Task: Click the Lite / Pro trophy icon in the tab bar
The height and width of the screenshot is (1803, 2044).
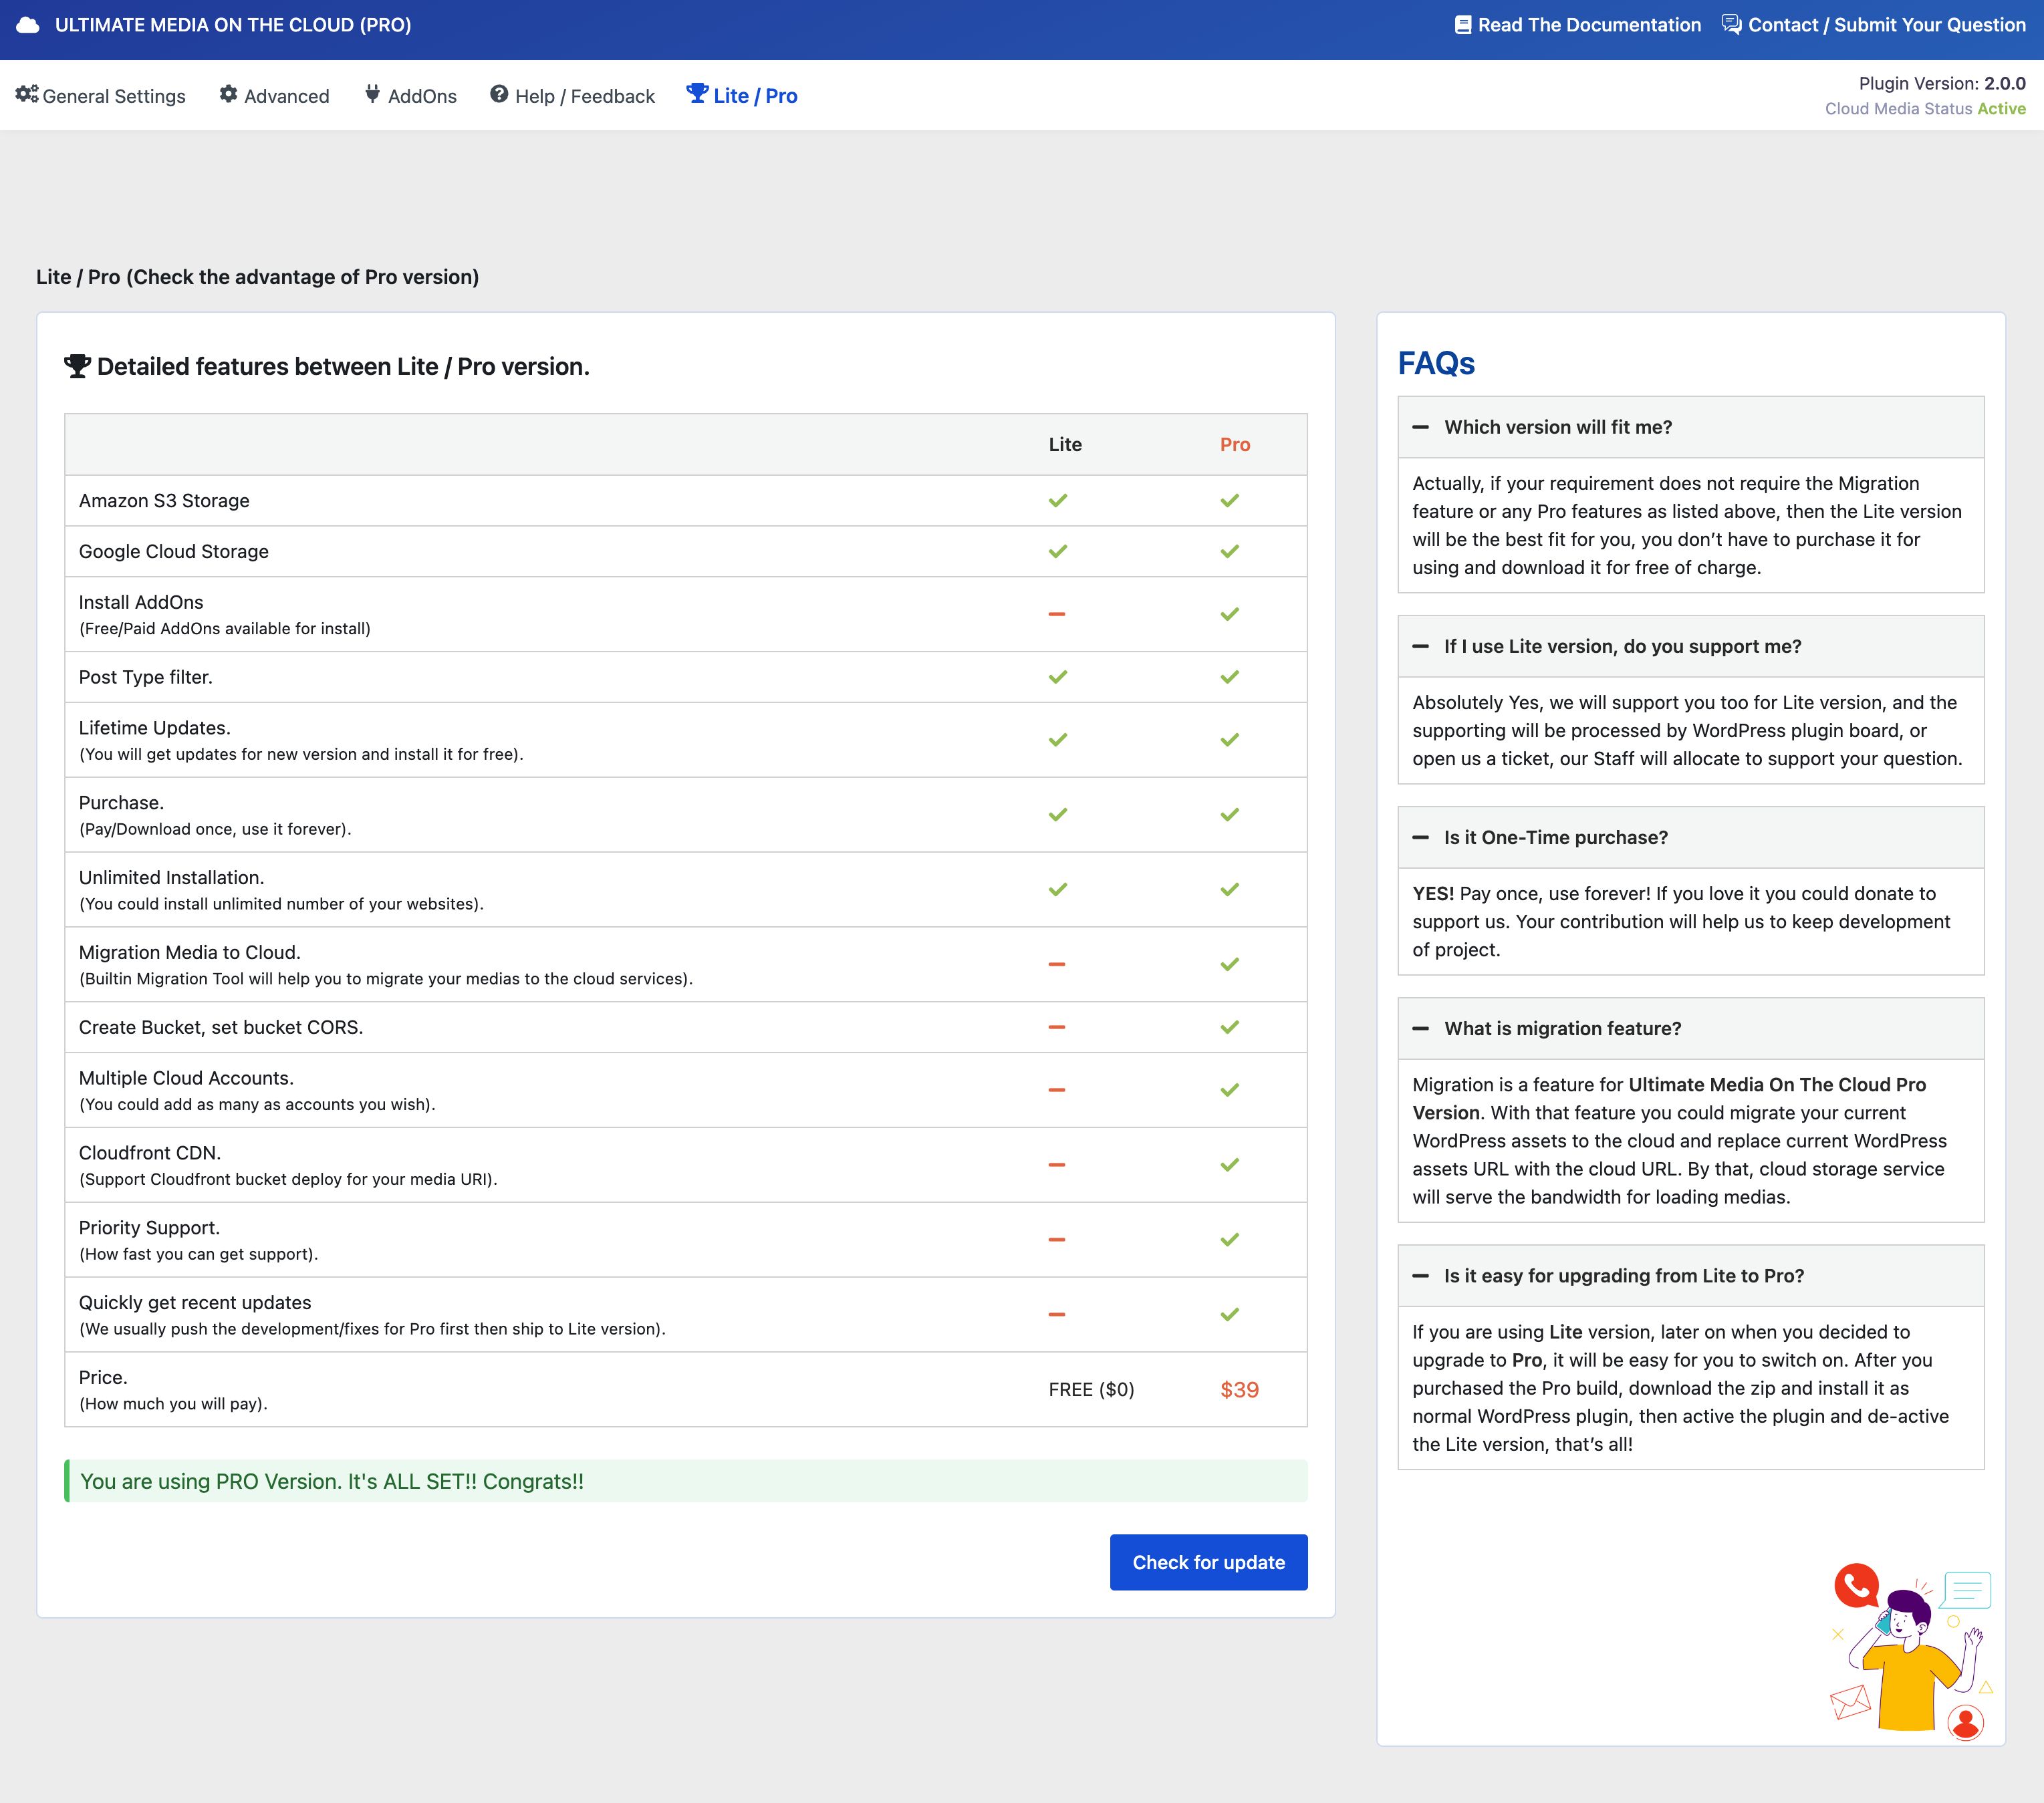Action: (x=697, y=93)
